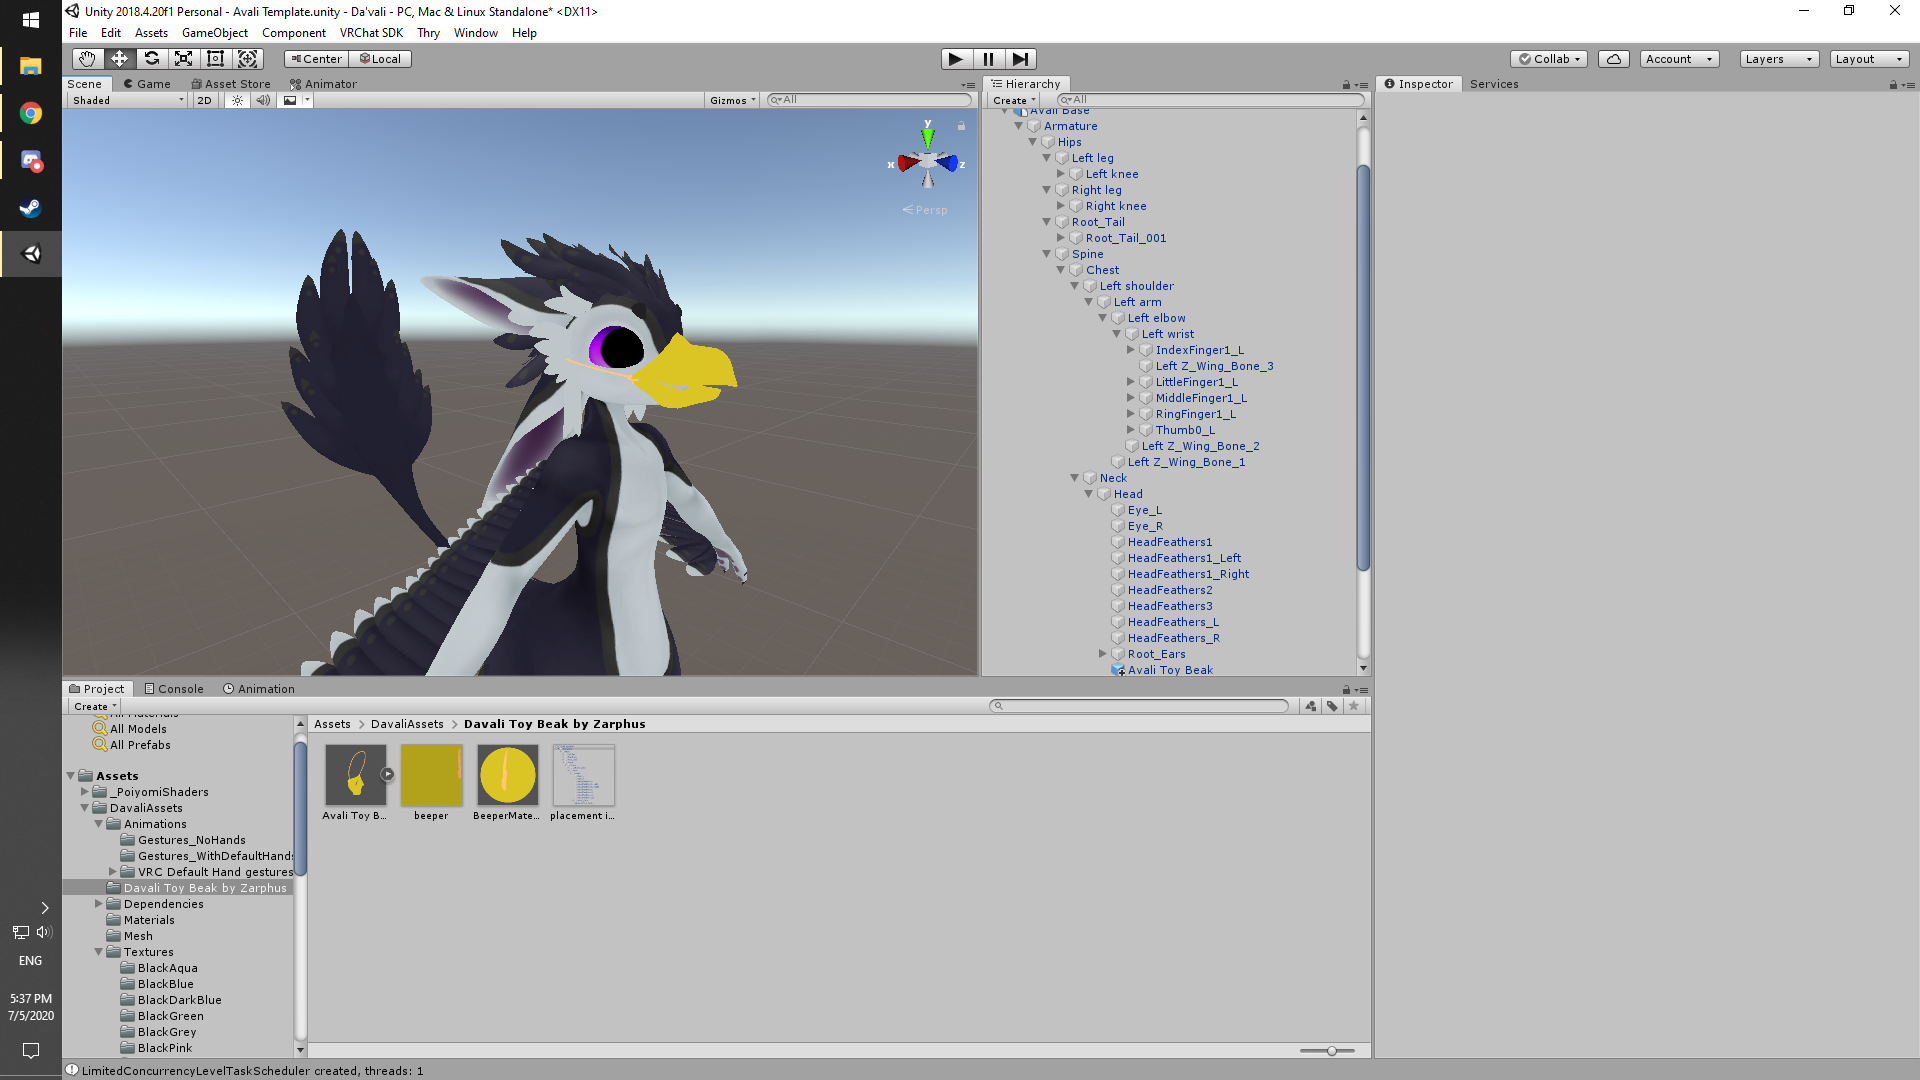Toggle Local handle rotation
Screen dimensions: 1920x1080
coord(380,59)
